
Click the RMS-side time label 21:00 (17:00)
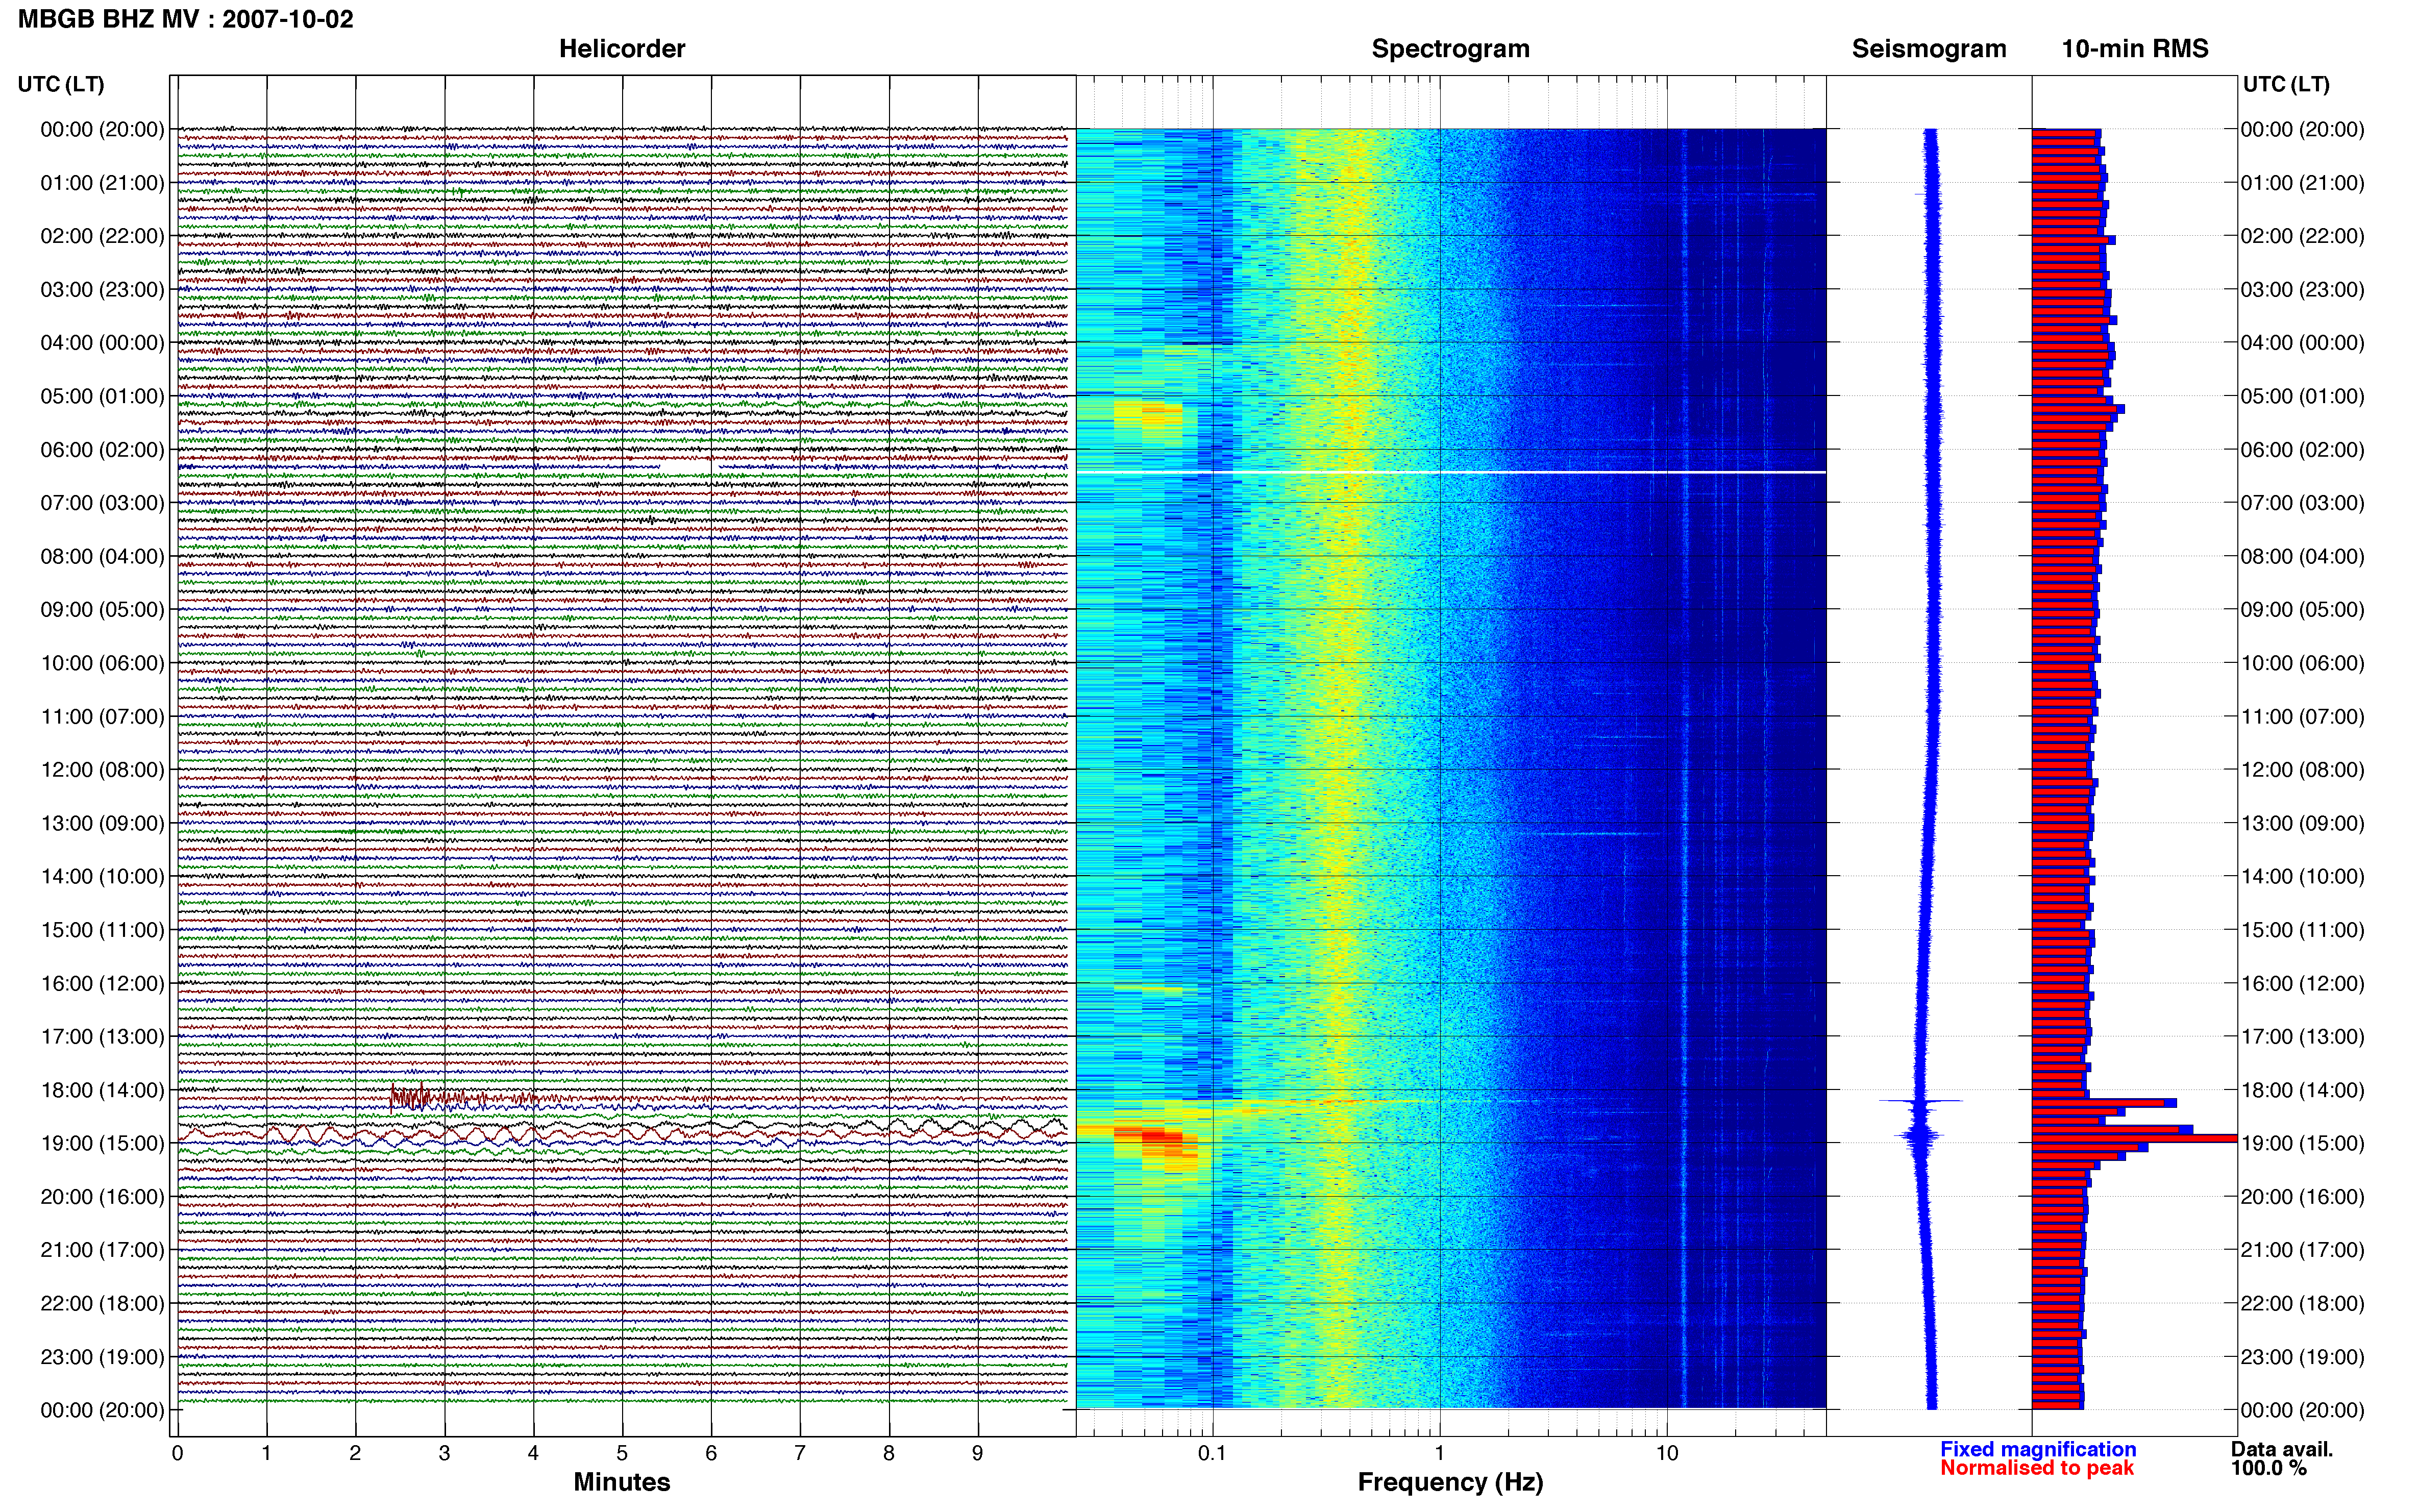point(2302,1250)
